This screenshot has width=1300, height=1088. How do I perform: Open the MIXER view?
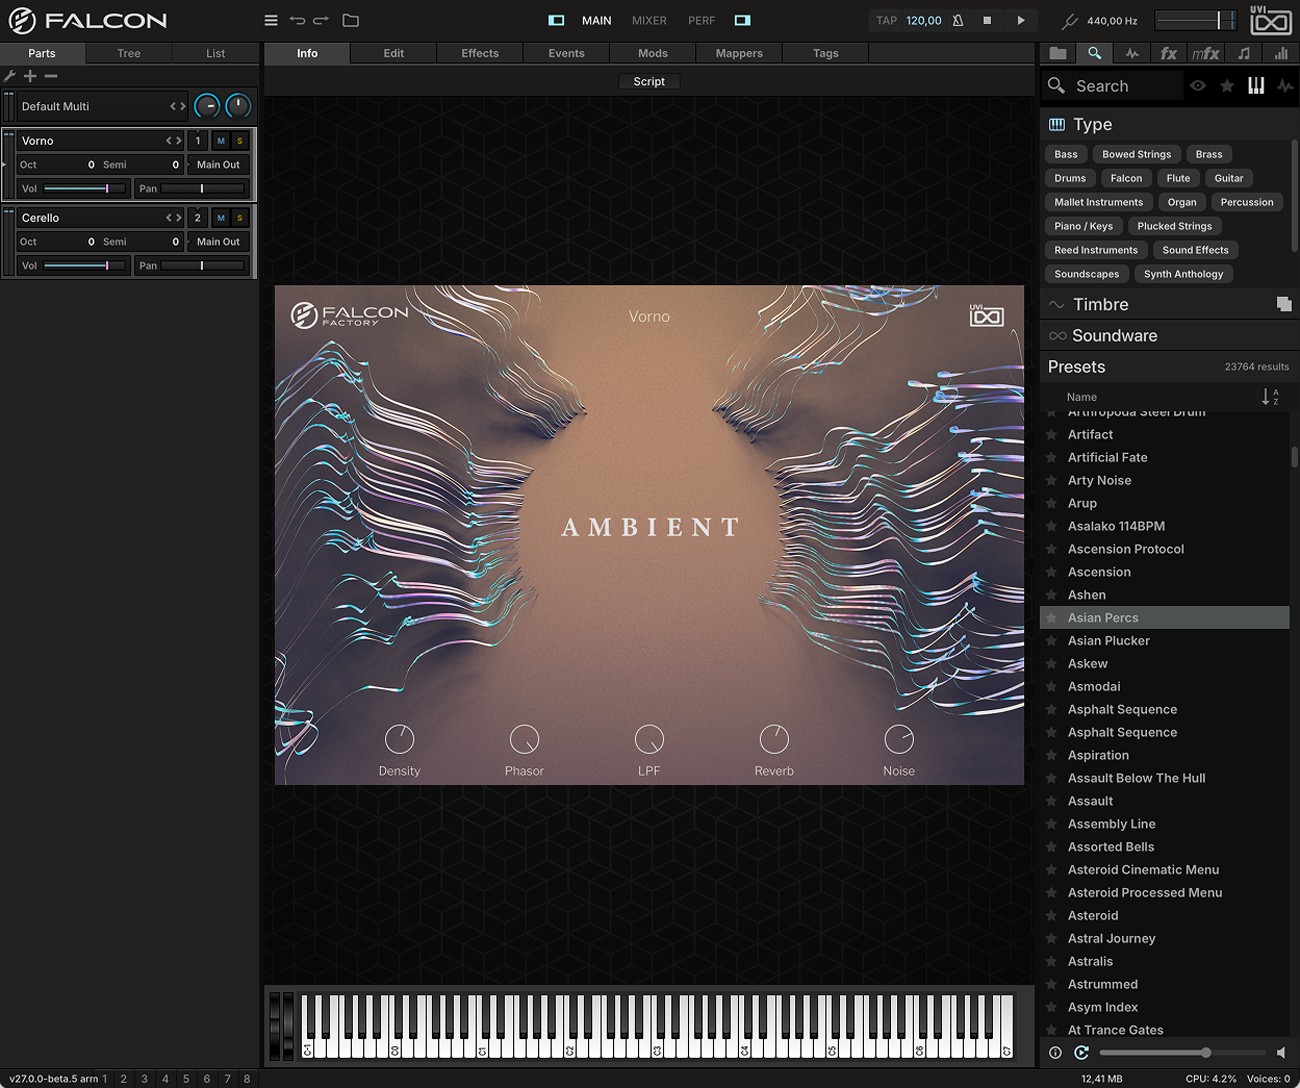[x=649, y=20]
